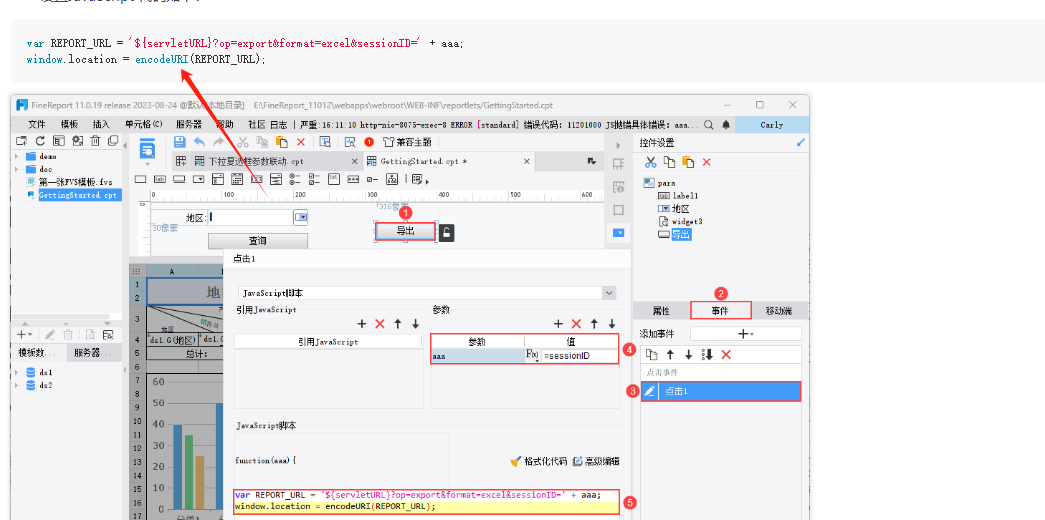1045x520 pixels.
Task: Open the 地区 combo box dropdown arrow
Action: 301,217
